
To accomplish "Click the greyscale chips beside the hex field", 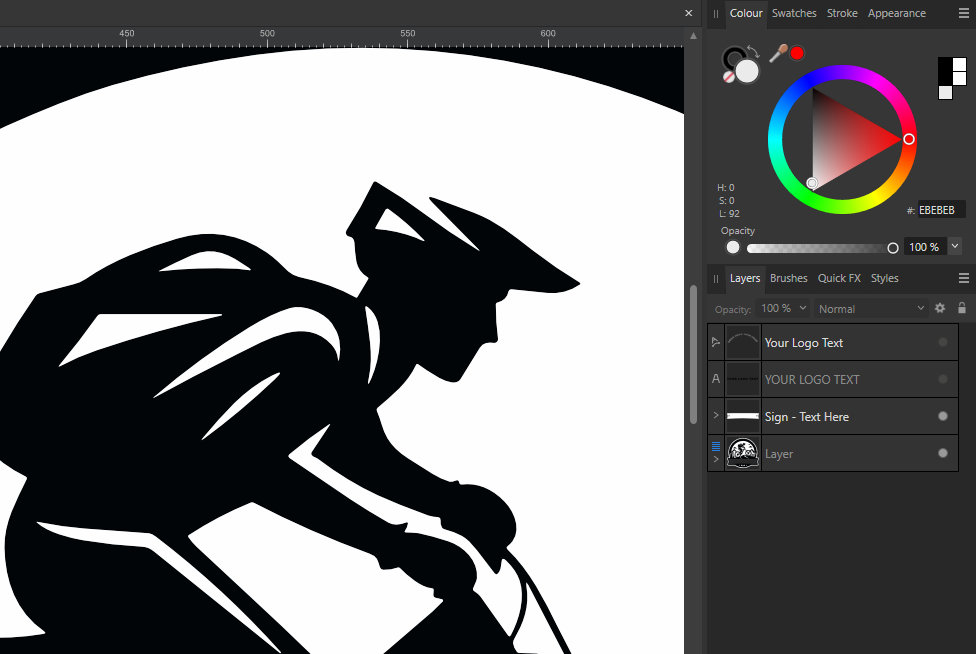I will click(952, 77).
